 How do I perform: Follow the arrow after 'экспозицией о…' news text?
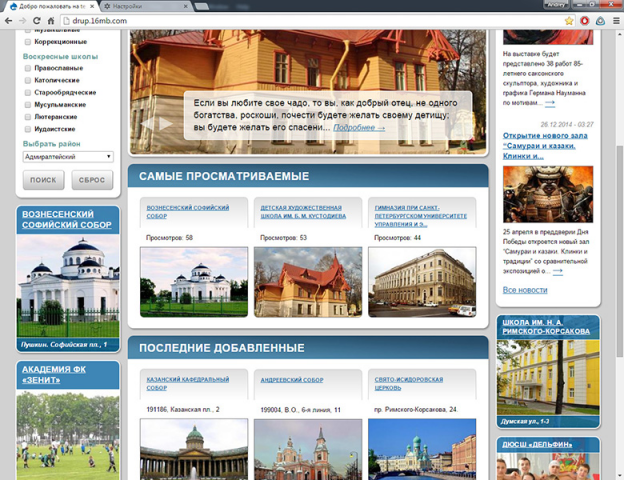pyautogui.click(x=558, y=271)
